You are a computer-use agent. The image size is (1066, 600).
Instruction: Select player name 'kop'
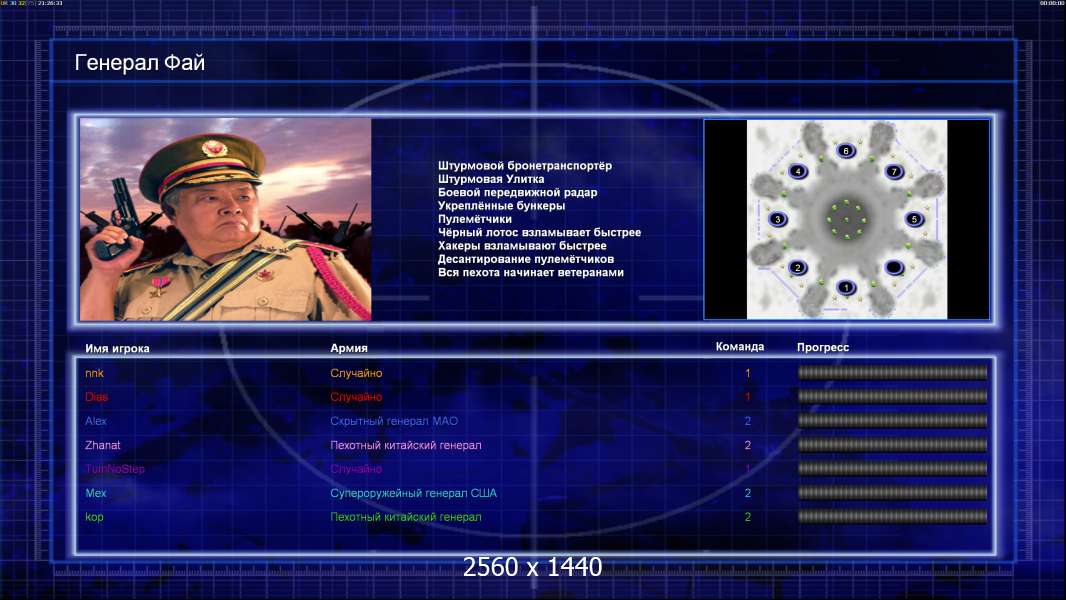pos(94,517)
